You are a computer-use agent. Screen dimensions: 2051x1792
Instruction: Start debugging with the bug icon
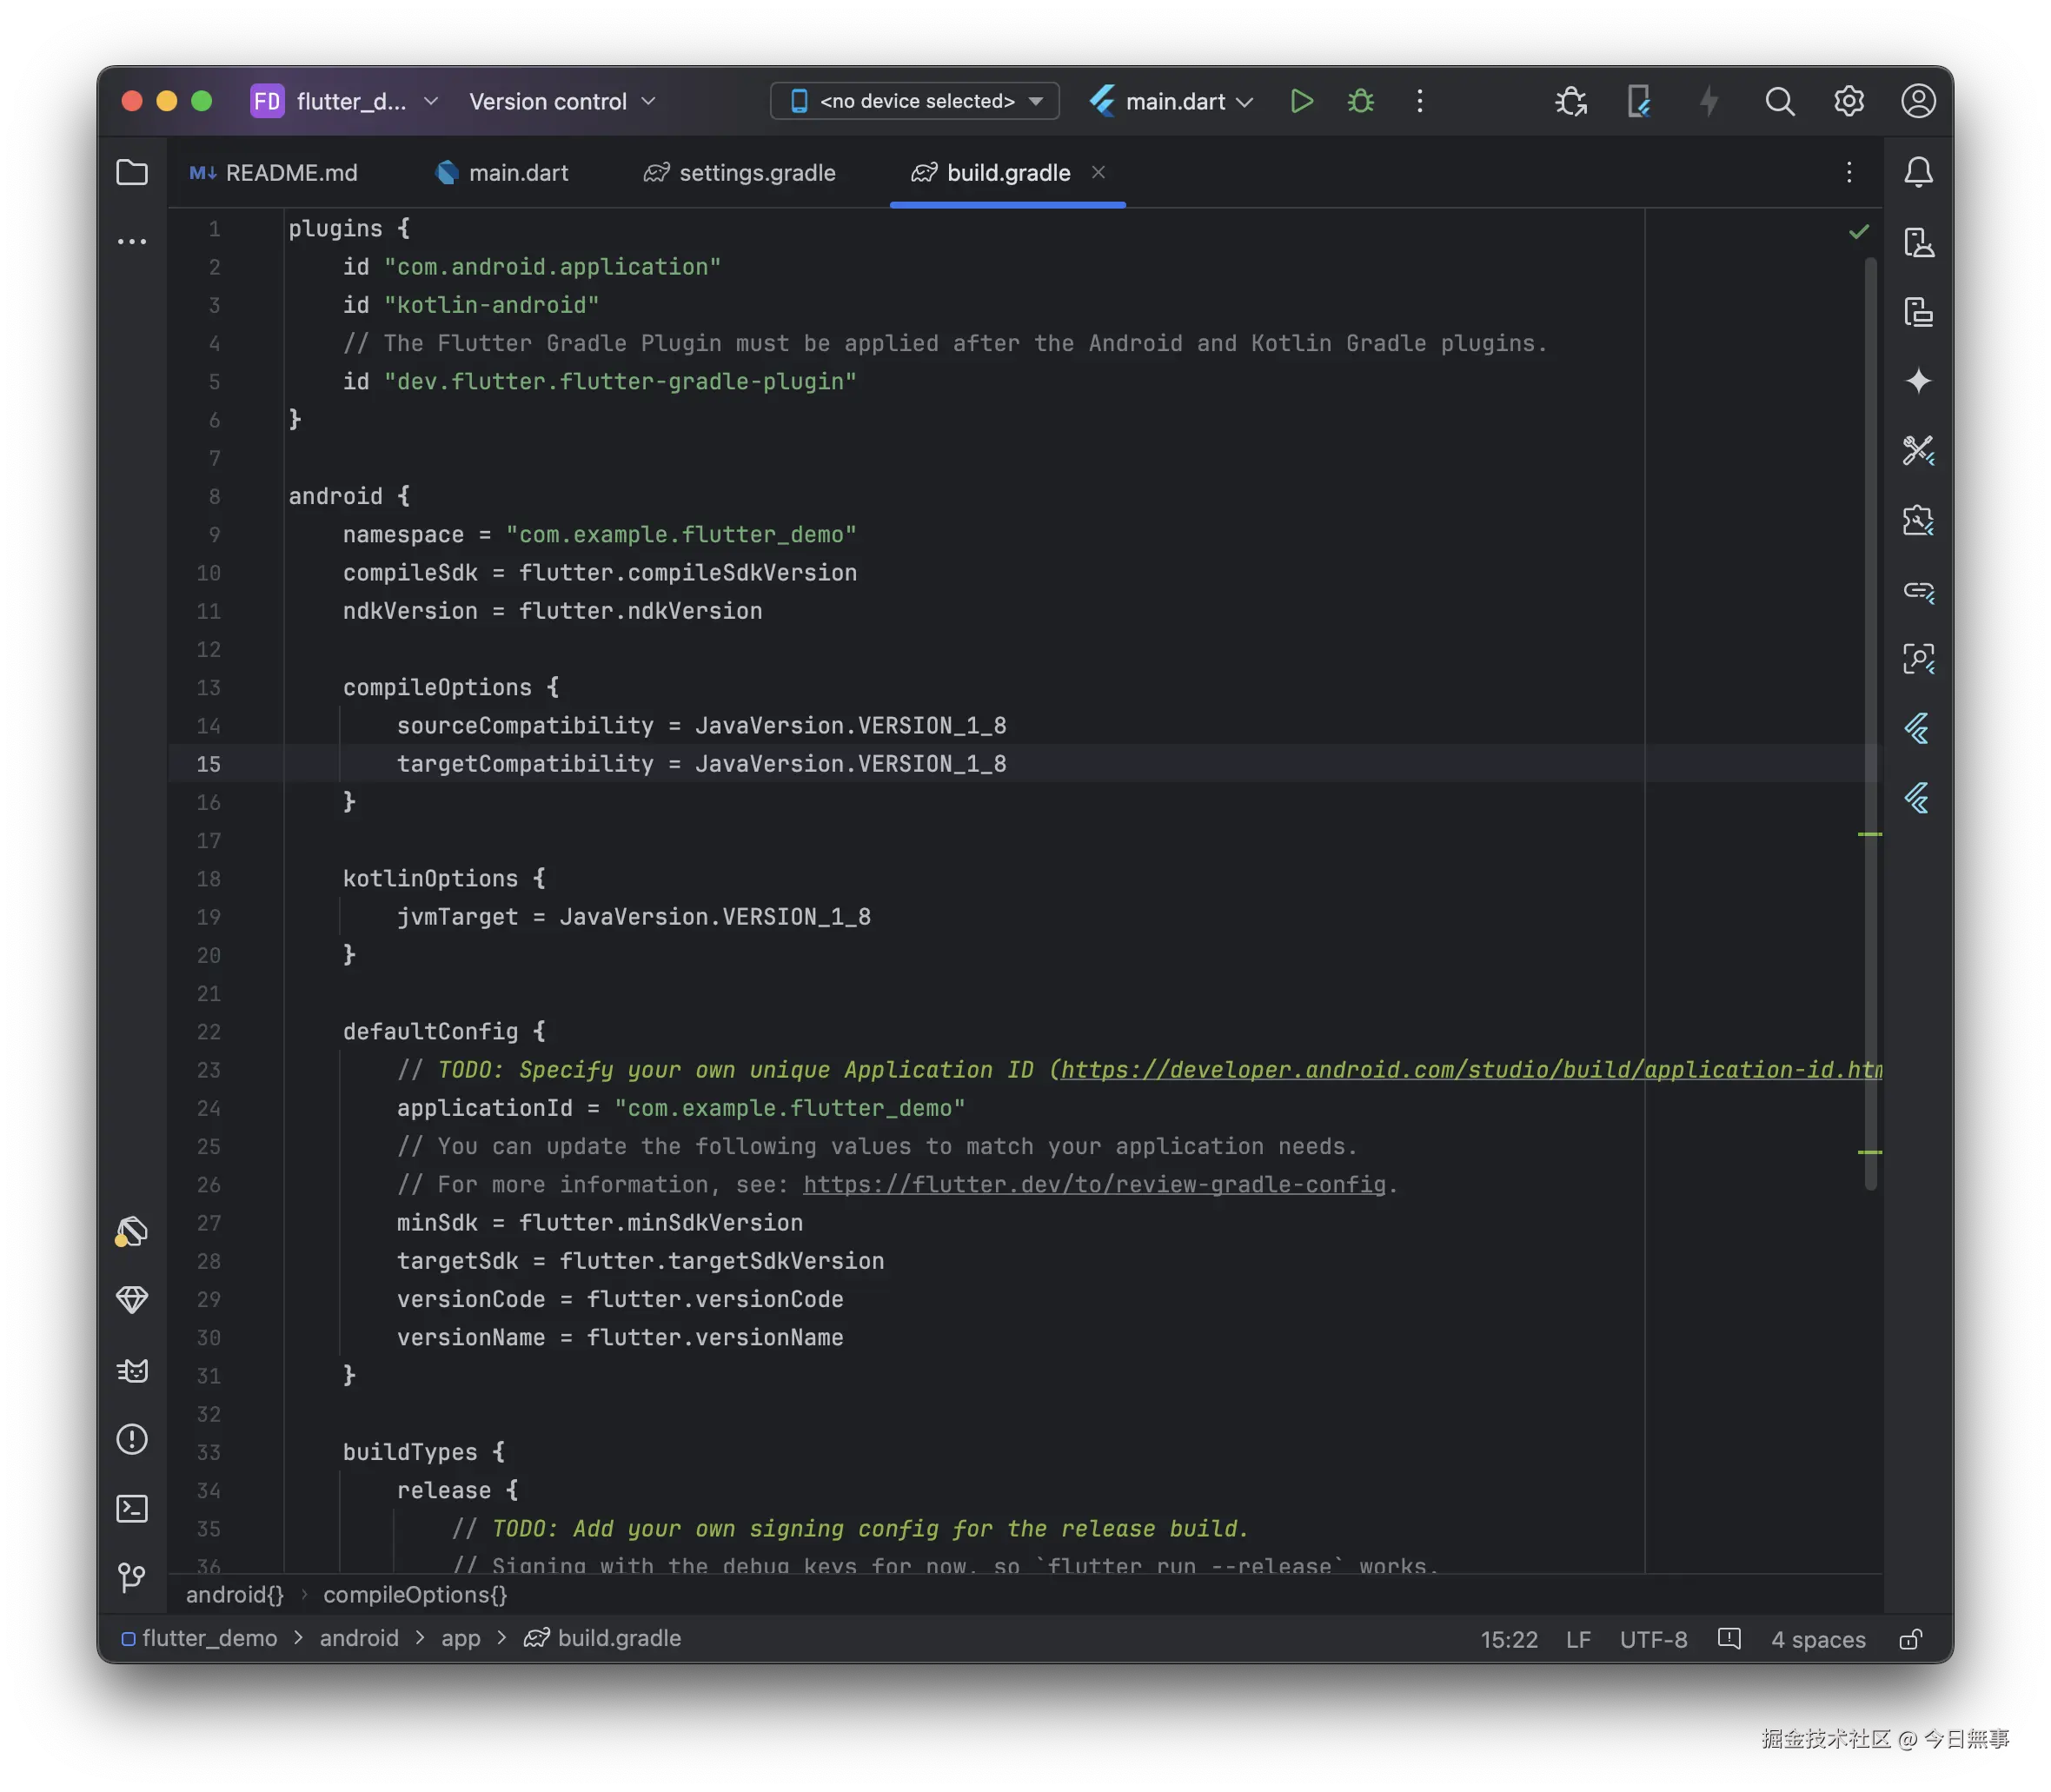[1360, 101]
